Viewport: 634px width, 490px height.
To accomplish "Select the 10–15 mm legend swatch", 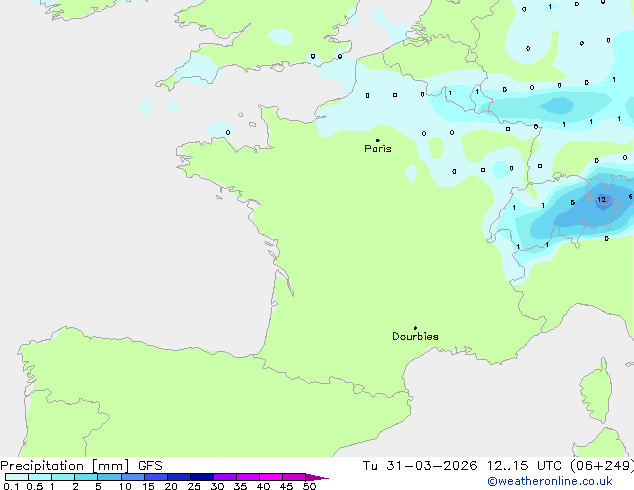I will pyautogui.click(x=133, y=477).
